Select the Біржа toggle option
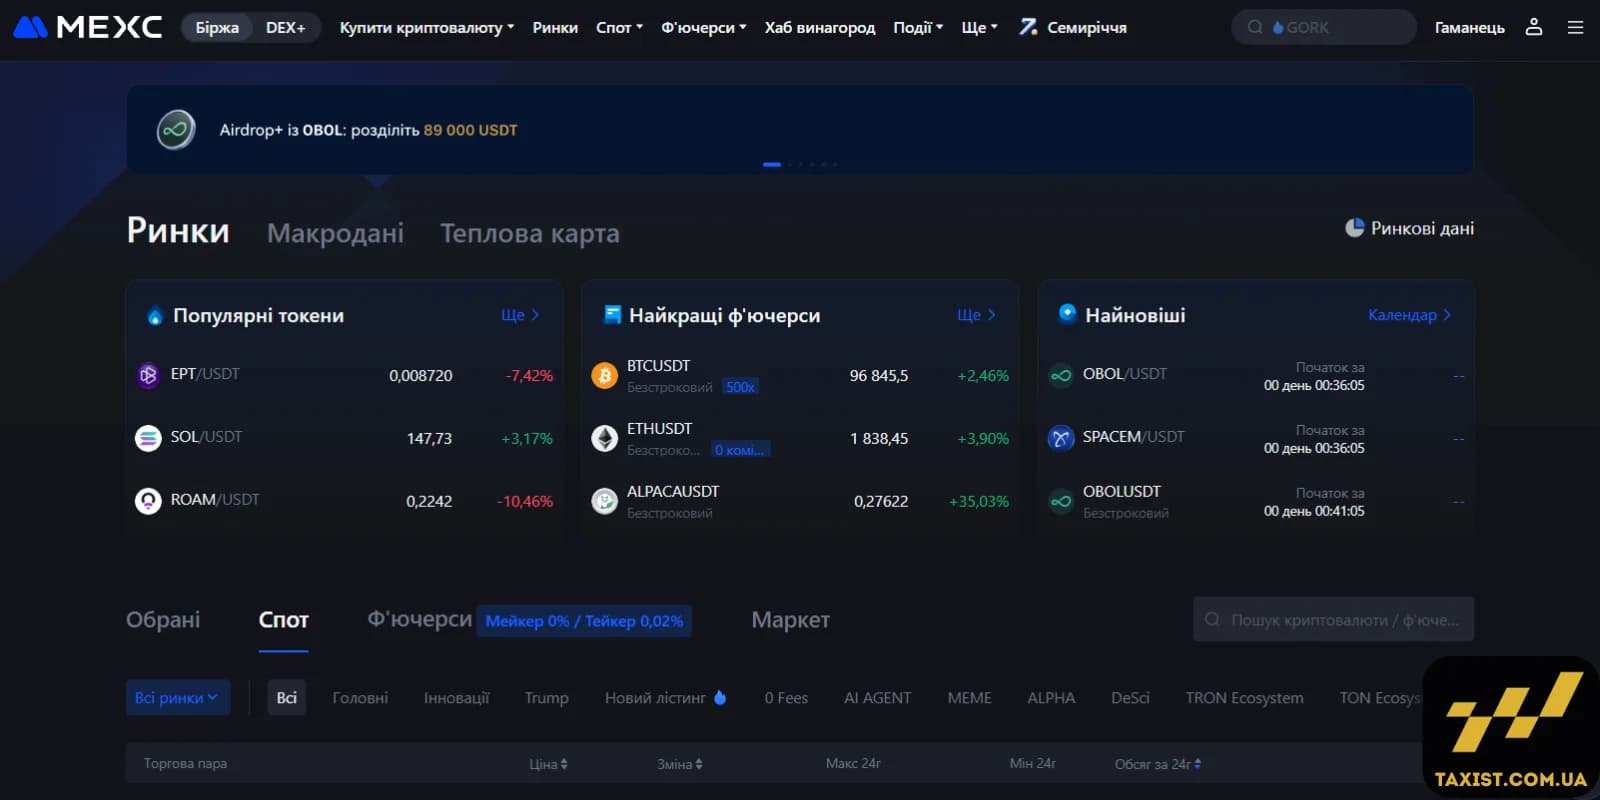This screenshot has width=1600, height=800. (217, 27)
